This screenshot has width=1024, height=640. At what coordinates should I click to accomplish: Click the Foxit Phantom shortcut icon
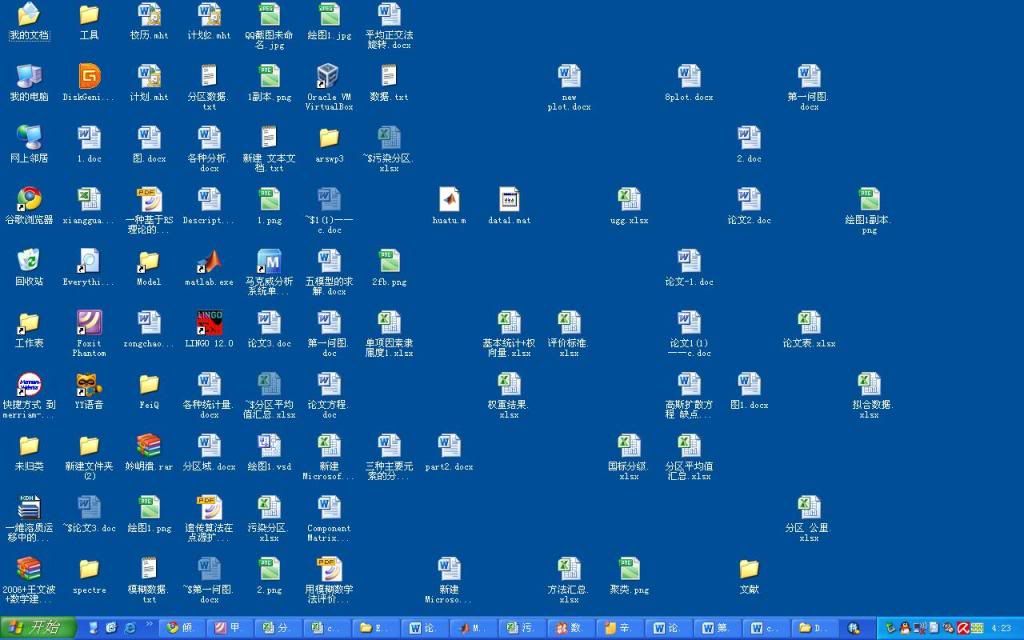click(89, 324)
